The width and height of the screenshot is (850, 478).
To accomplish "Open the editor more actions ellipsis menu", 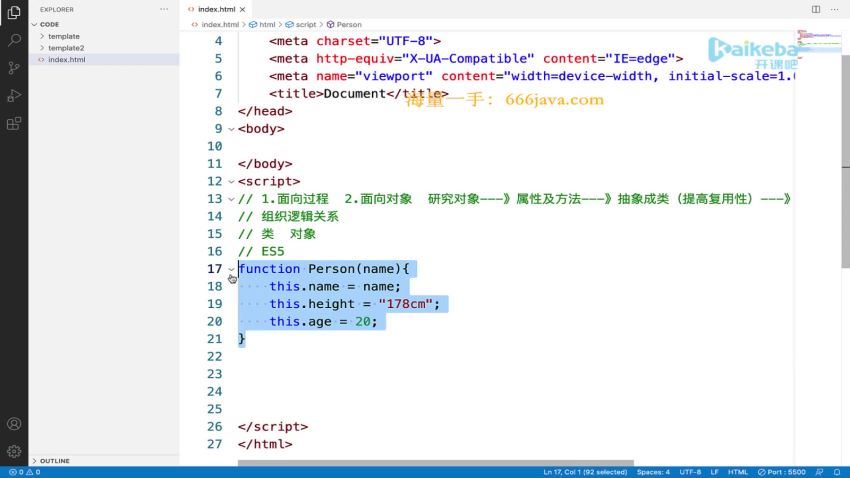I will 834,9.
